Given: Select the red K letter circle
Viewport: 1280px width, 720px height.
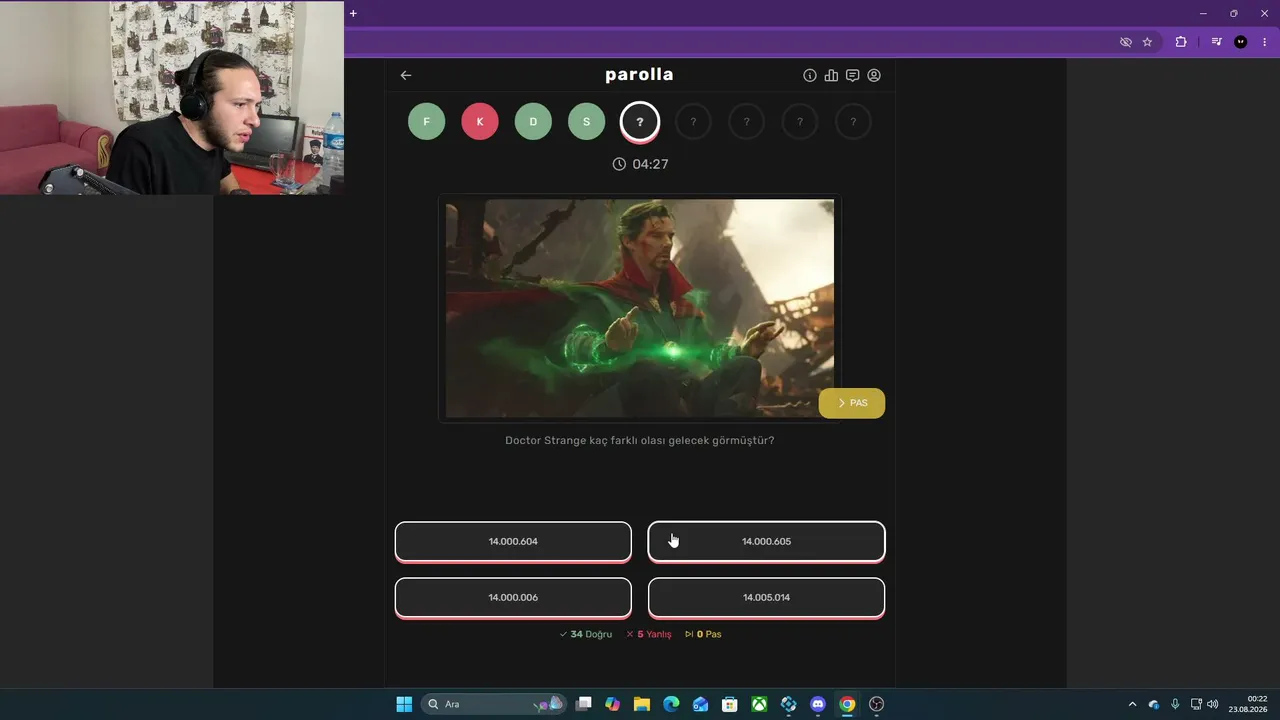Looking at the screenshot, I should (x=480, y=122).
